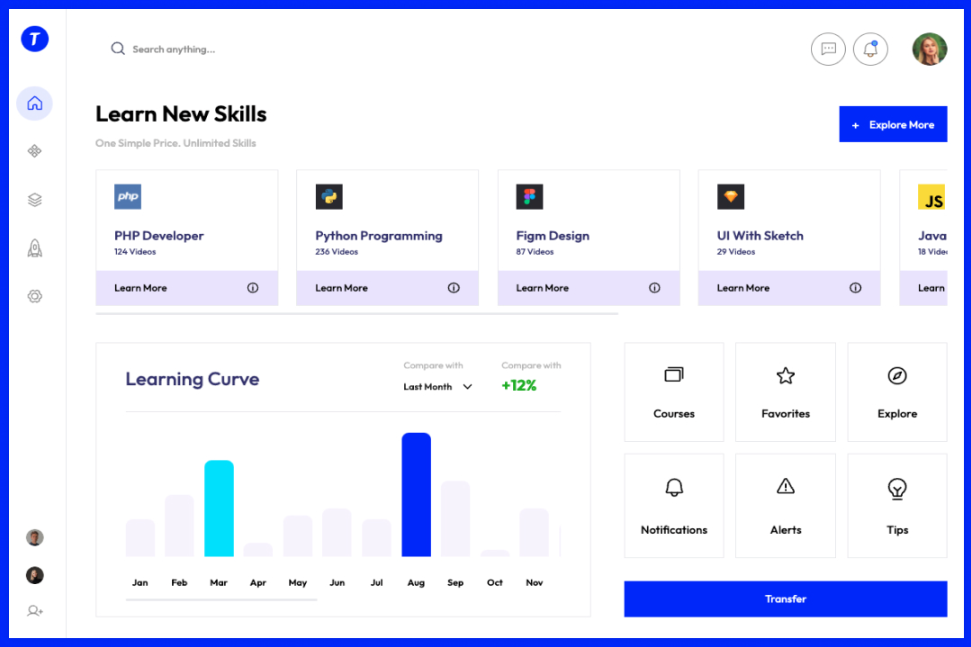Open the layers icon in the left sidebar
The height and width of the screenshot is (647, 971).
(34, 198)
